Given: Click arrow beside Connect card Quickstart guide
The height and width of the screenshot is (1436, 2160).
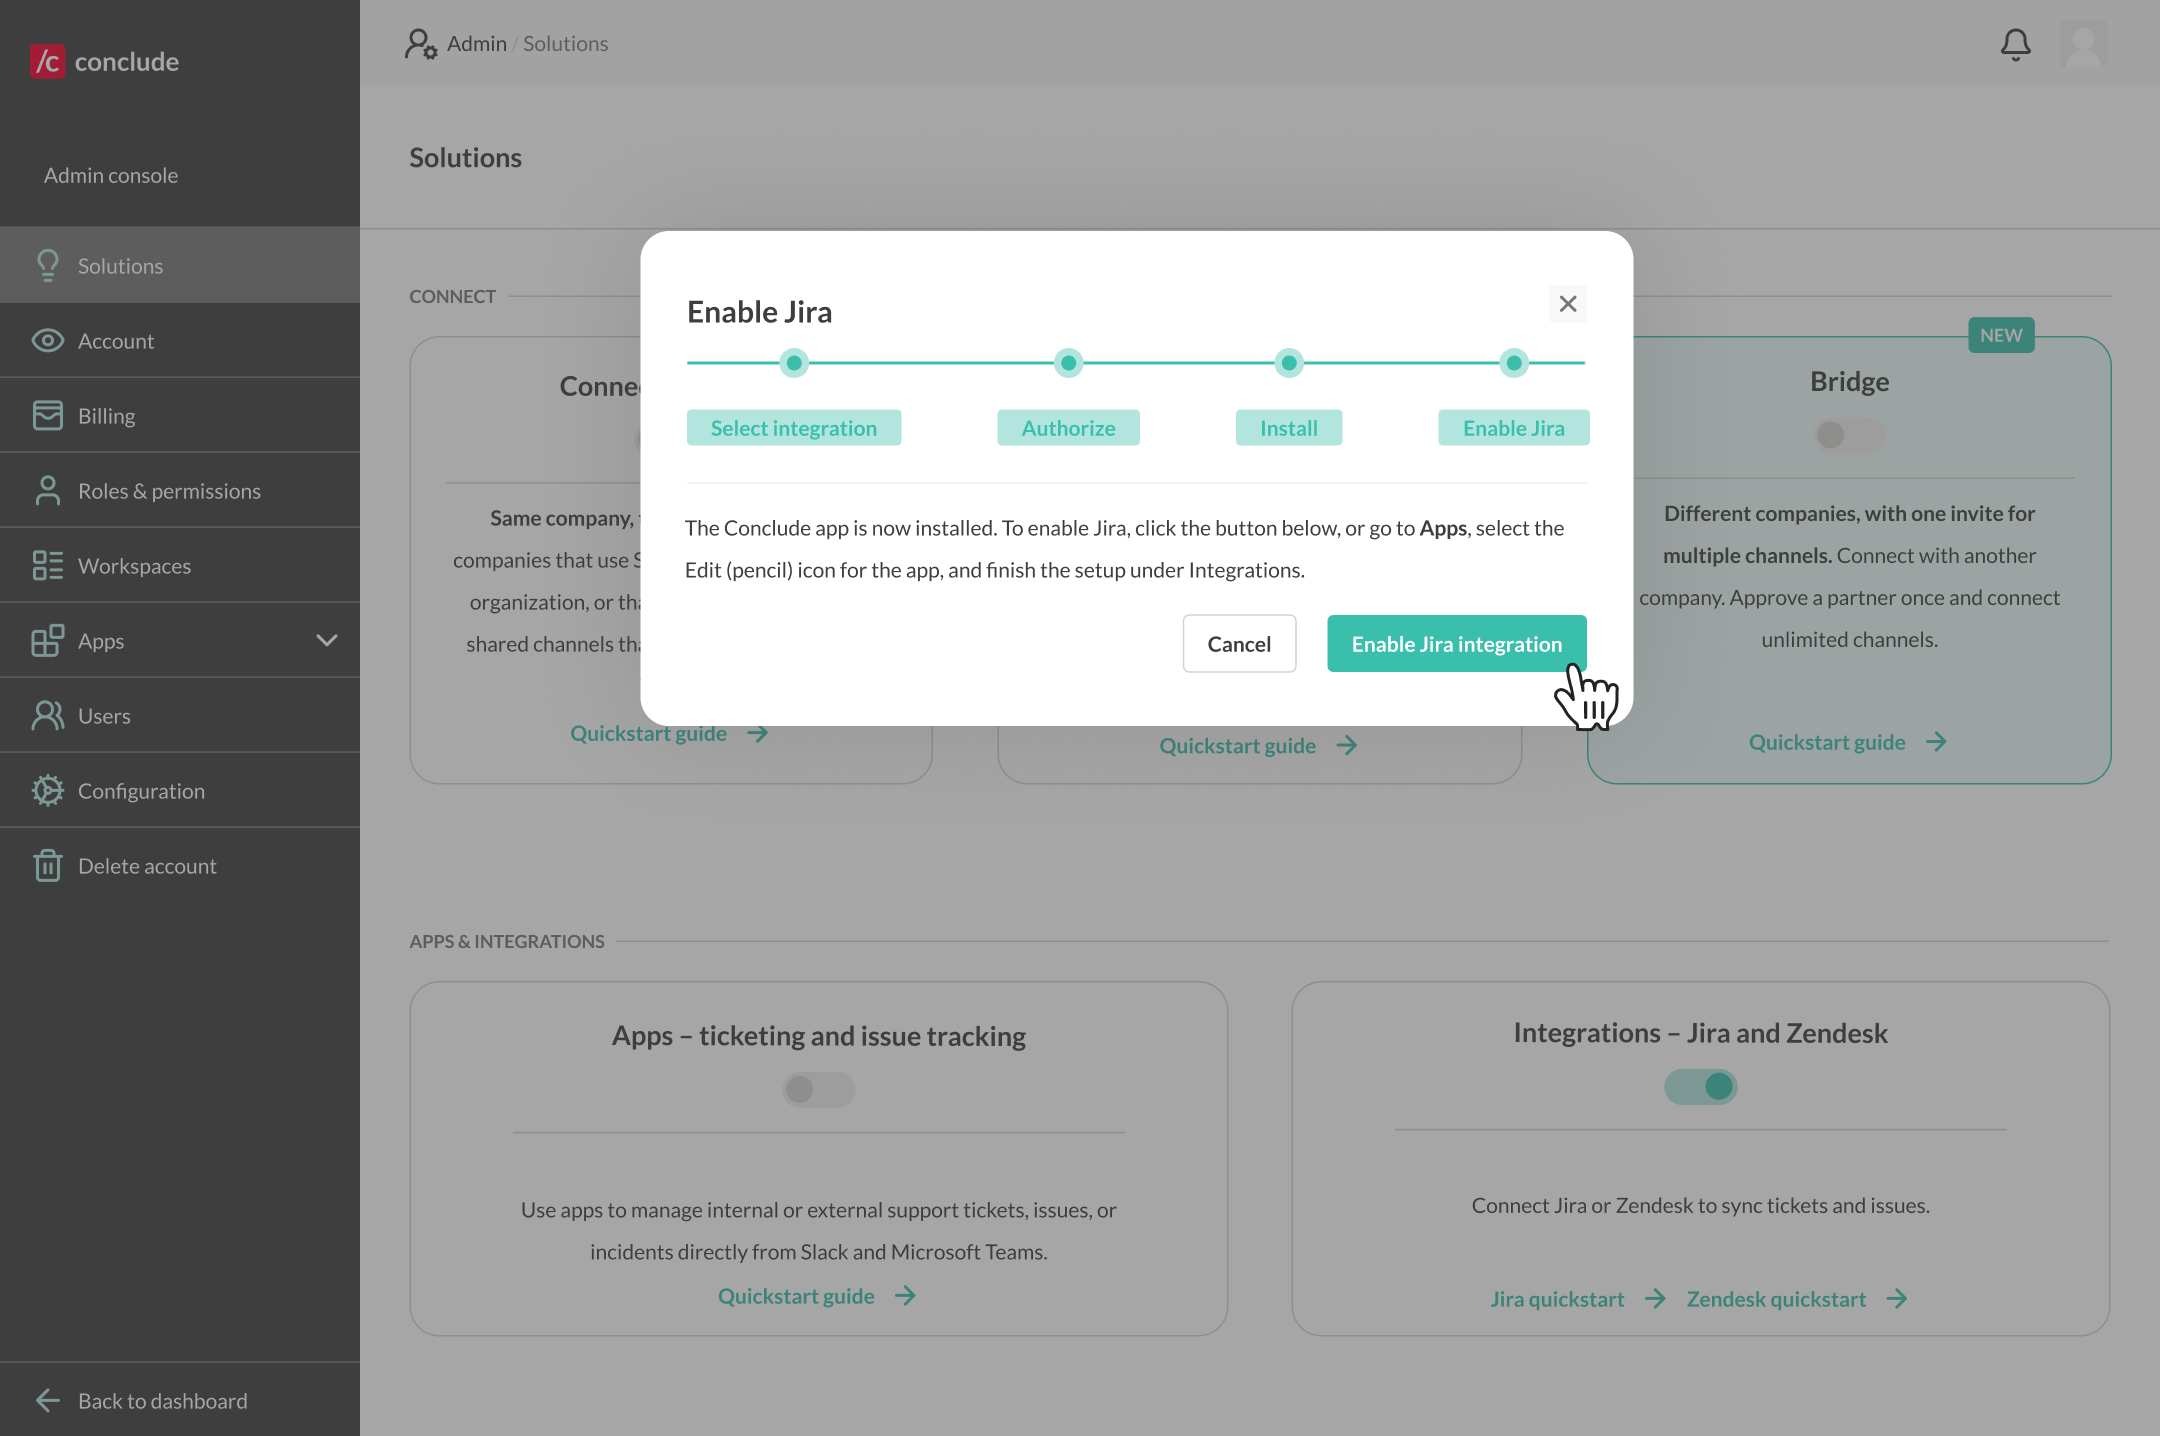Looking at the screenshot, I should coord(758,733).
